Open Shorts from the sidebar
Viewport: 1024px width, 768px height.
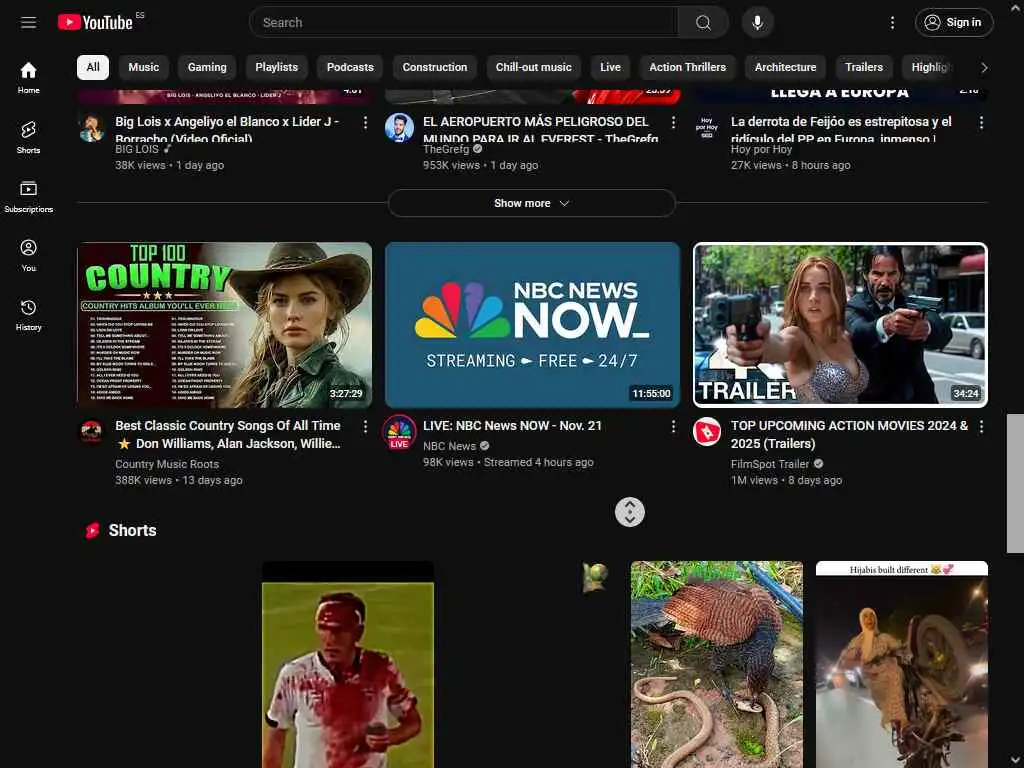click(x=28, y=137)
